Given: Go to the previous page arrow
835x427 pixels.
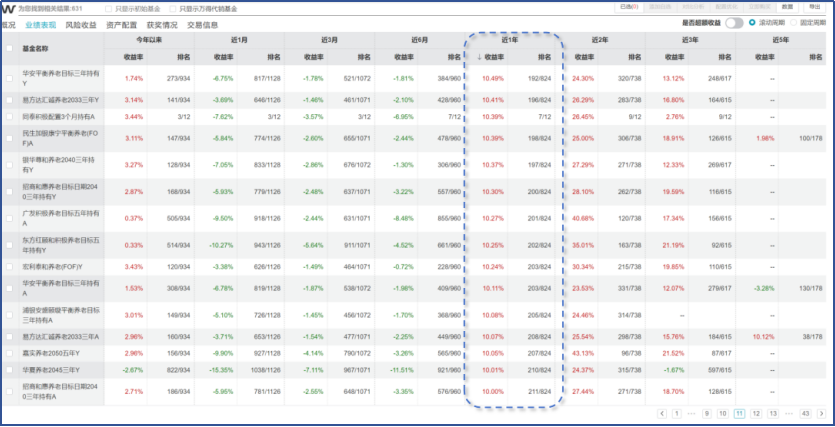Looking at the screenshot, I should click(x=662, y=414).
